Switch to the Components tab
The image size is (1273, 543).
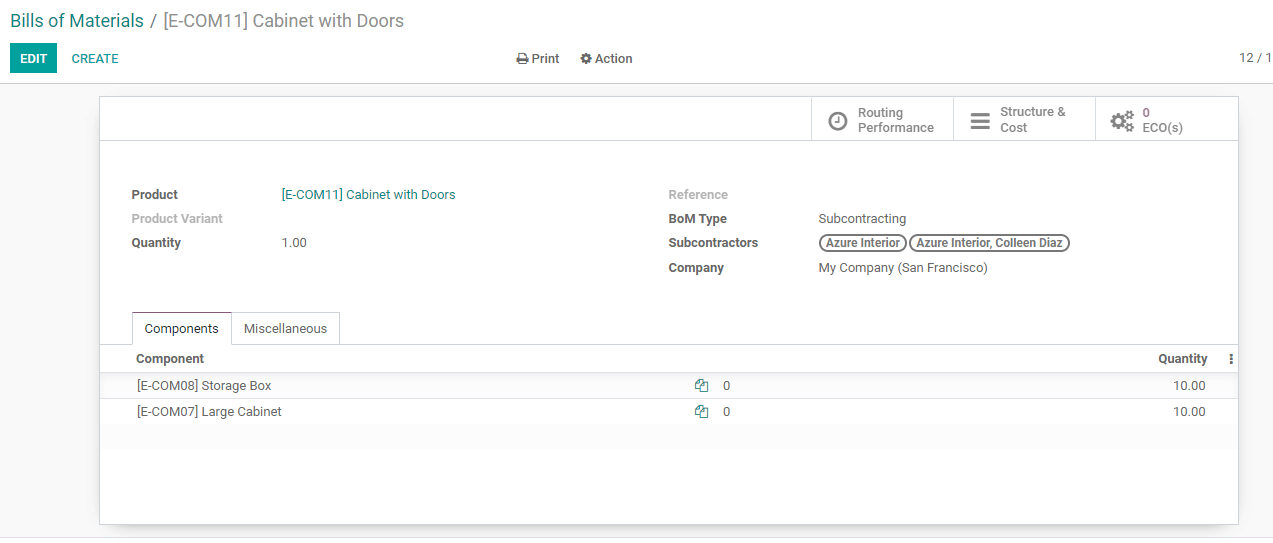coord(182,328)
